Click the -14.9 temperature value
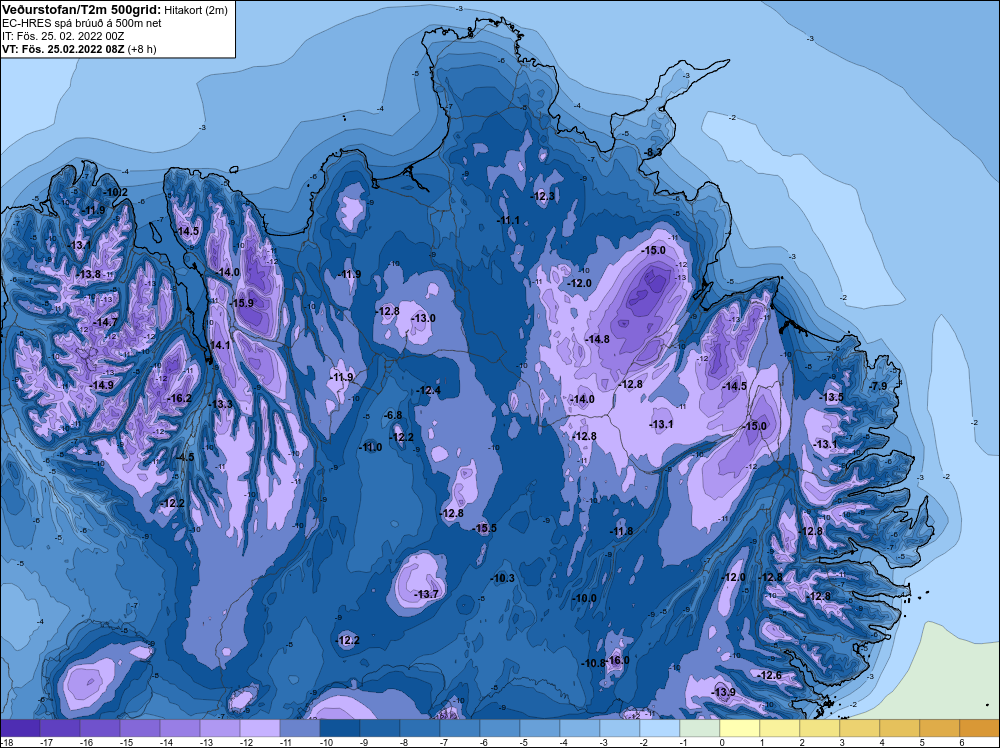1000x748 pixels. (x=102, y=386)
